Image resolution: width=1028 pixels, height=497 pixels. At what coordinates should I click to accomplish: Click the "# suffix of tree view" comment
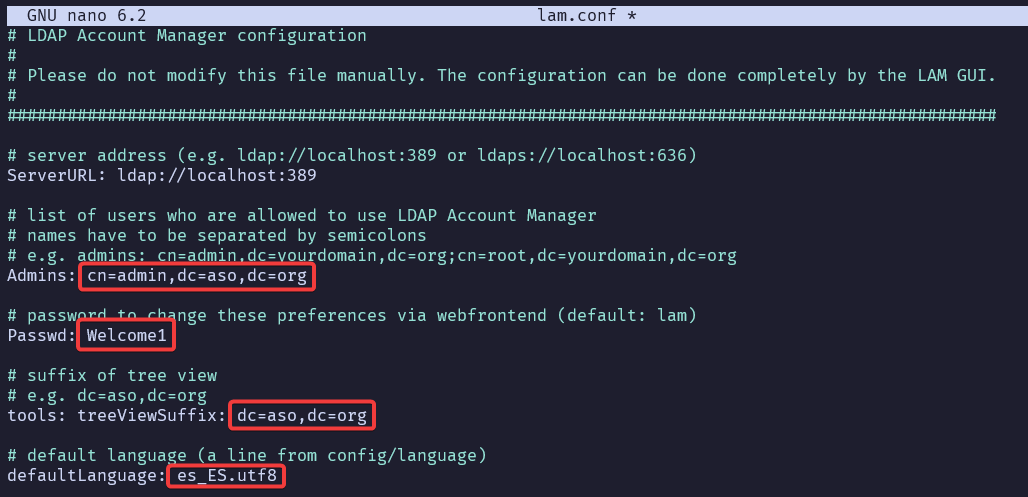[x=111, y=375]
